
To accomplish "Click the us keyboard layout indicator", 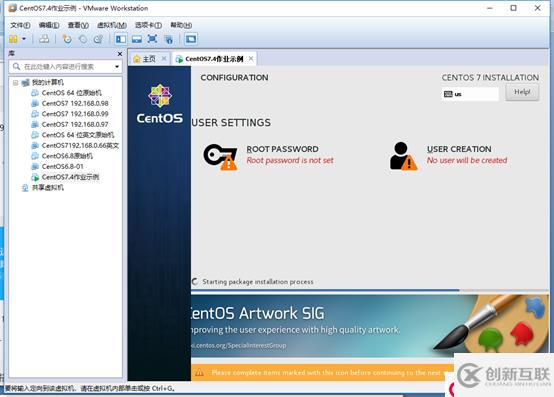I will pyautogui.click(x=470, y=94).
